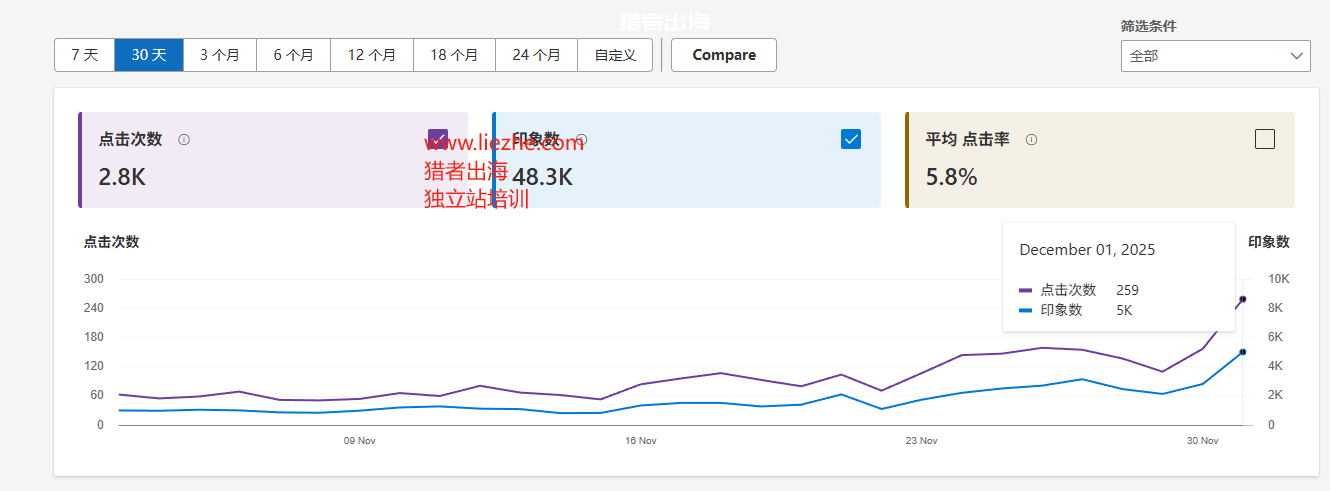Click the 点击次数 left axis title
The height and width of the screenshot is (491, 1330).
point(111,242)
